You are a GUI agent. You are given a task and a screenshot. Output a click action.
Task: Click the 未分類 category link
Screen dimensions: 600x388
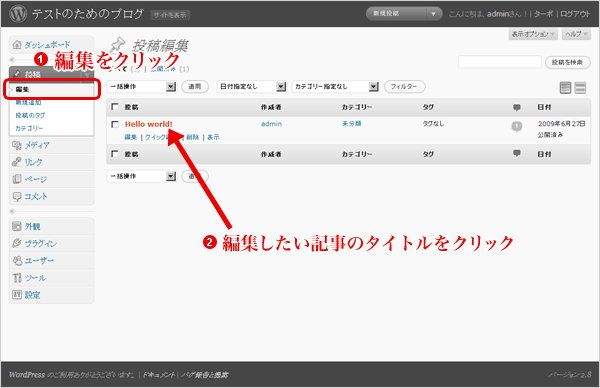coord(351,124)
